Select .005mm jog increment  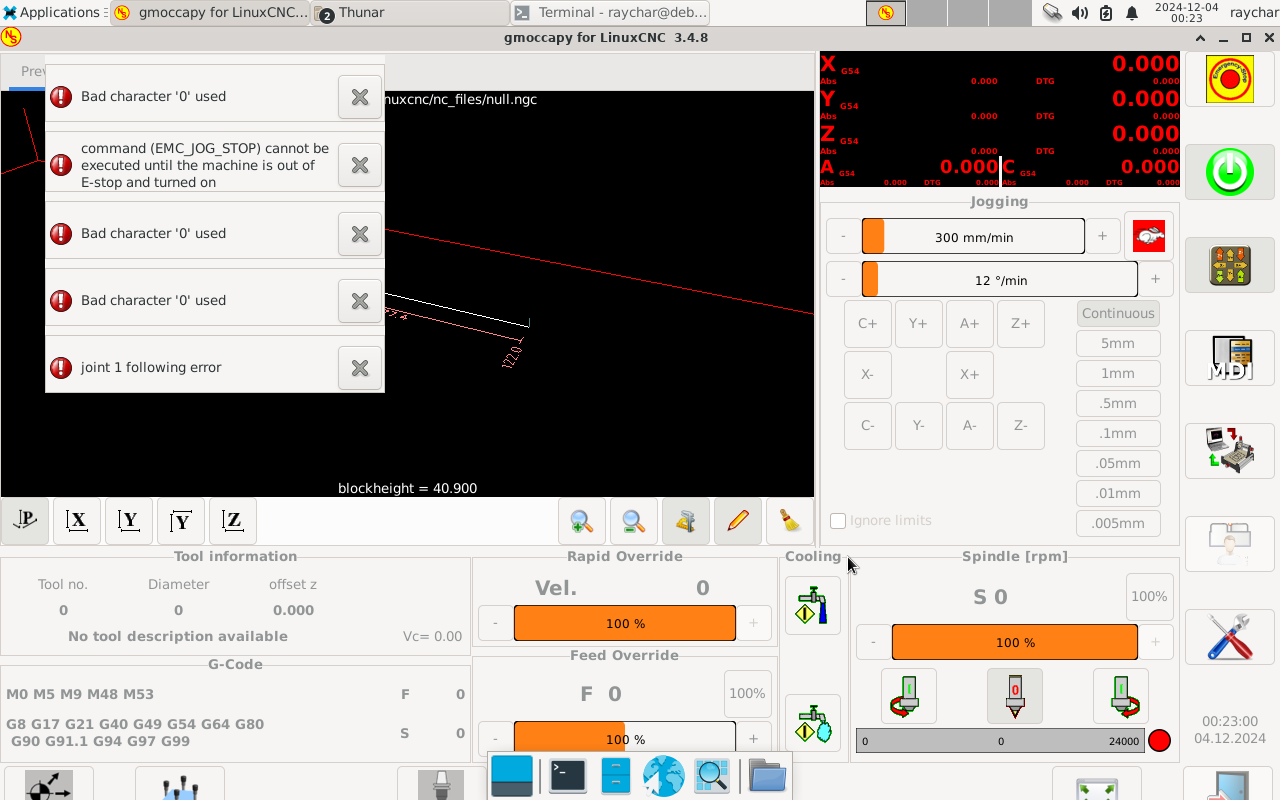coord(1118,523)
